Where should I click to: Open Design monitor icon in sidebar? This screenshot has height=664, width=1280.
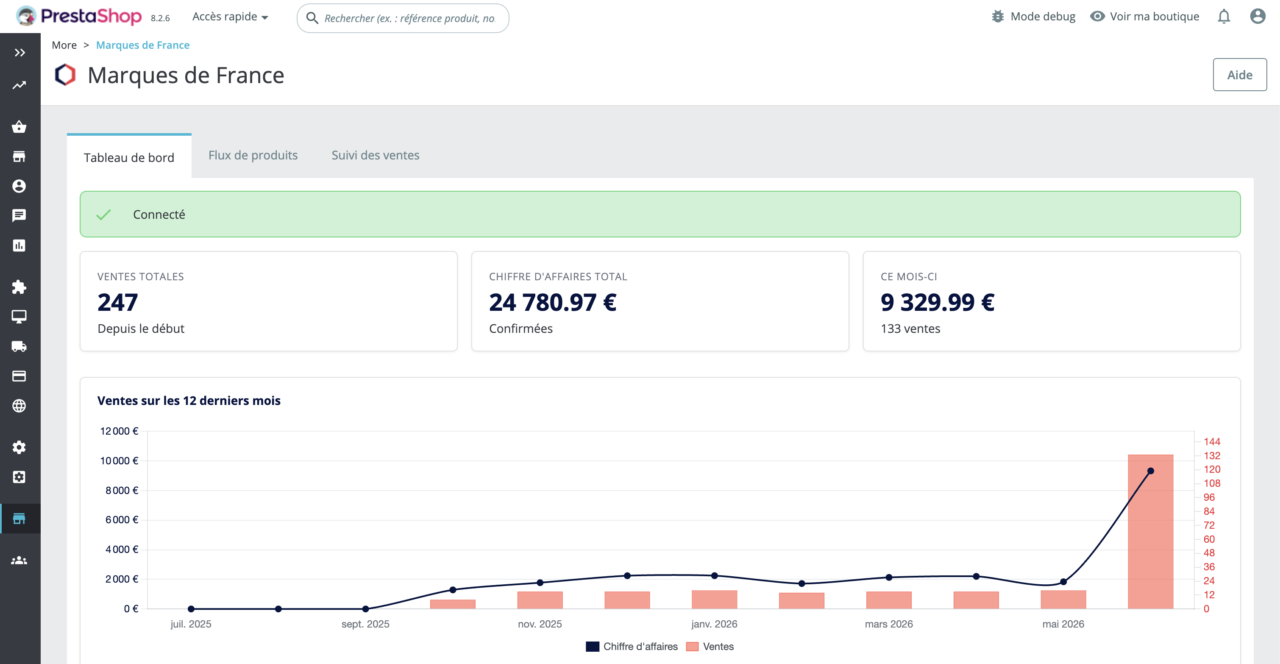19,316
